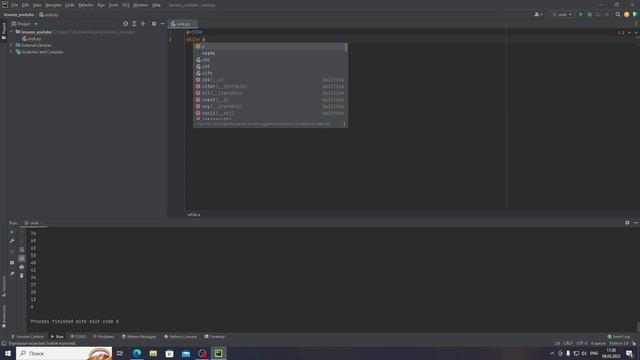Open the user account dropdown
Viewport: 640px width, 360px height.
point(538,14)
